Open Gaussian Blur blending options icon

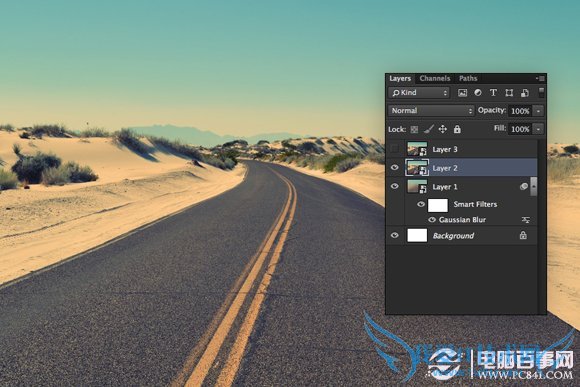(526, 220)
